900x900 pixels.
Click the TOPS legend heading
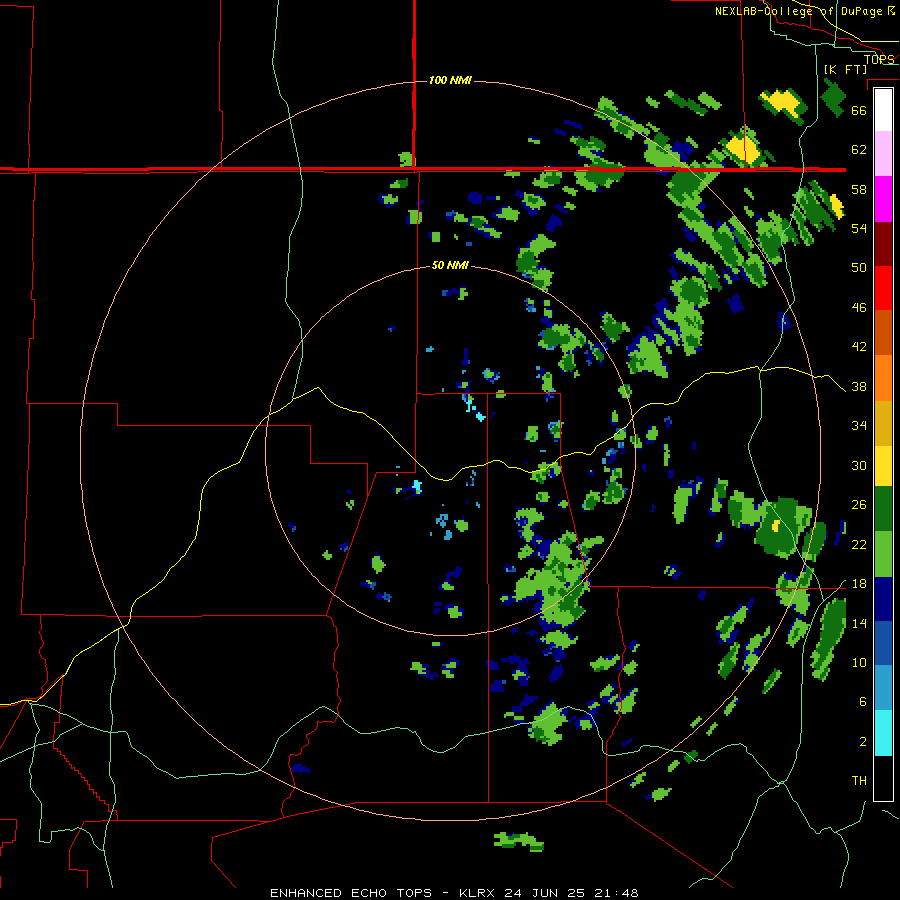coord(879,59)
